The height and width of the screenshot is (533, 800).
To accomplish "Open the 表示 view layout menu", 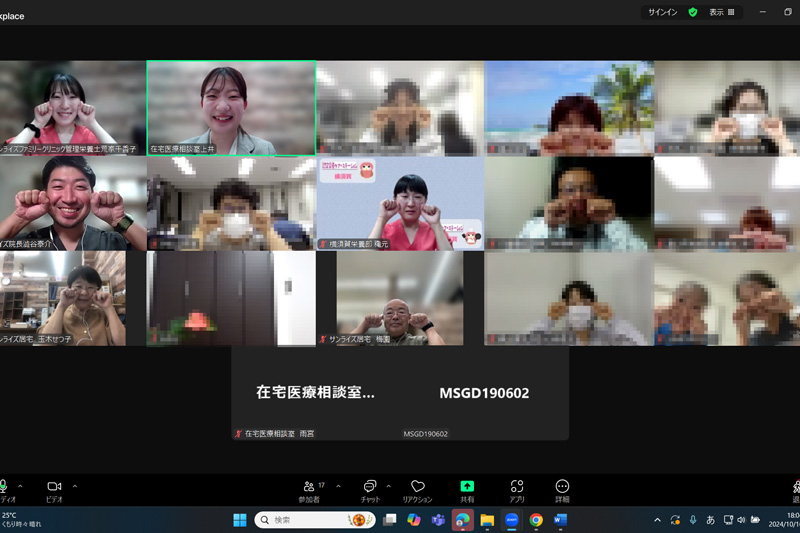I will [x=722, y=12].
